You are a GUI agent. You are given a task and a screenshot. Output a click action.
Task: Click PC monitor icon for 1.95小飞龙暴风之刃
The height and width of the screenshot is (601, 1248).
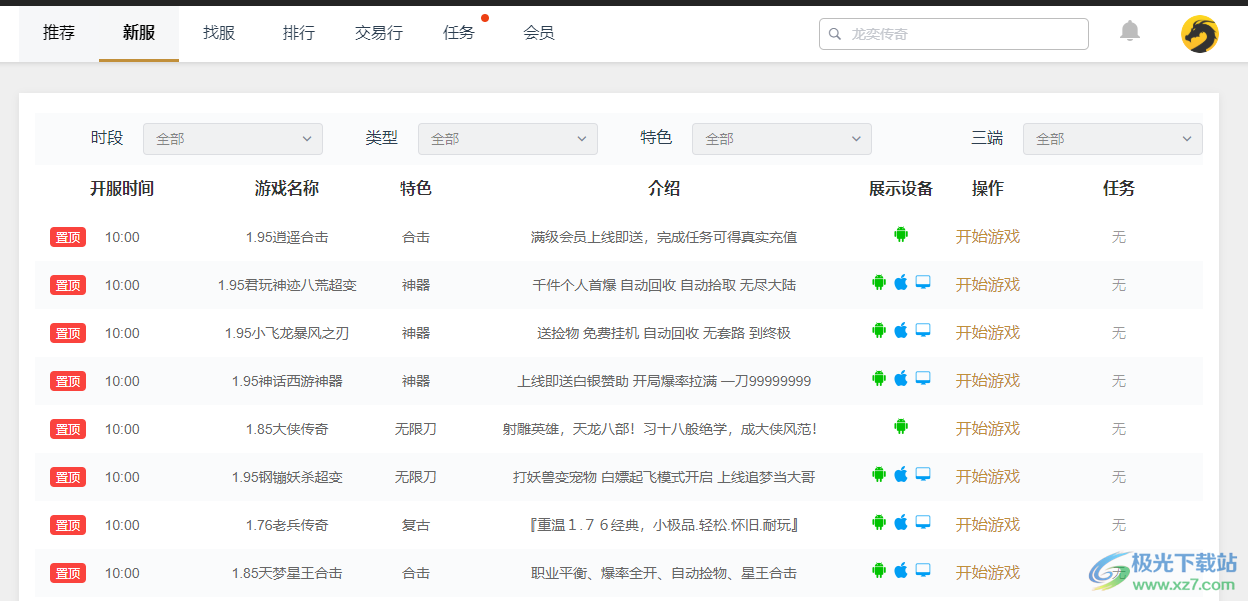923,331
